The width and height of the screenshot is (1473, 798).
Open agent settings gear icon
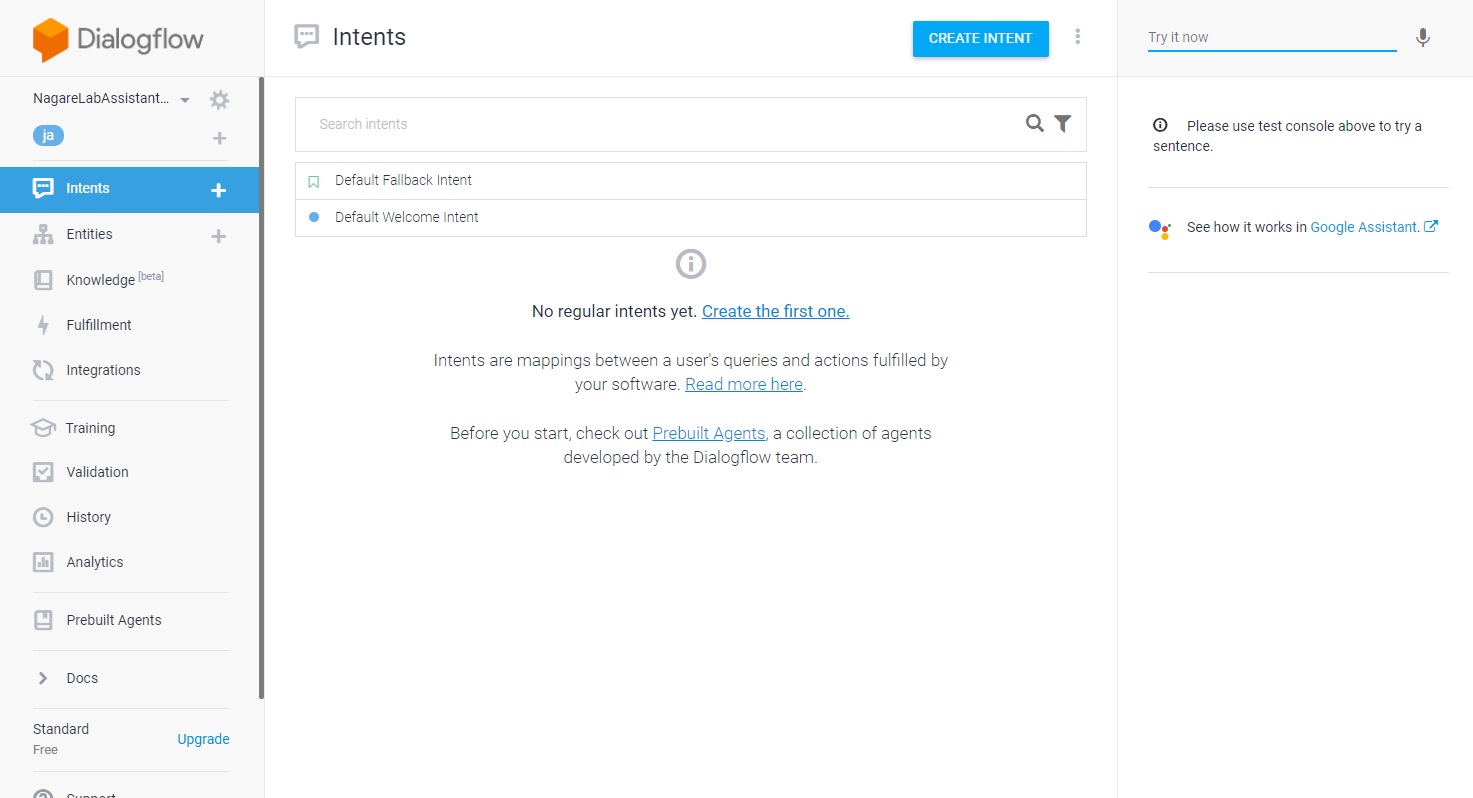pos(219,100)
